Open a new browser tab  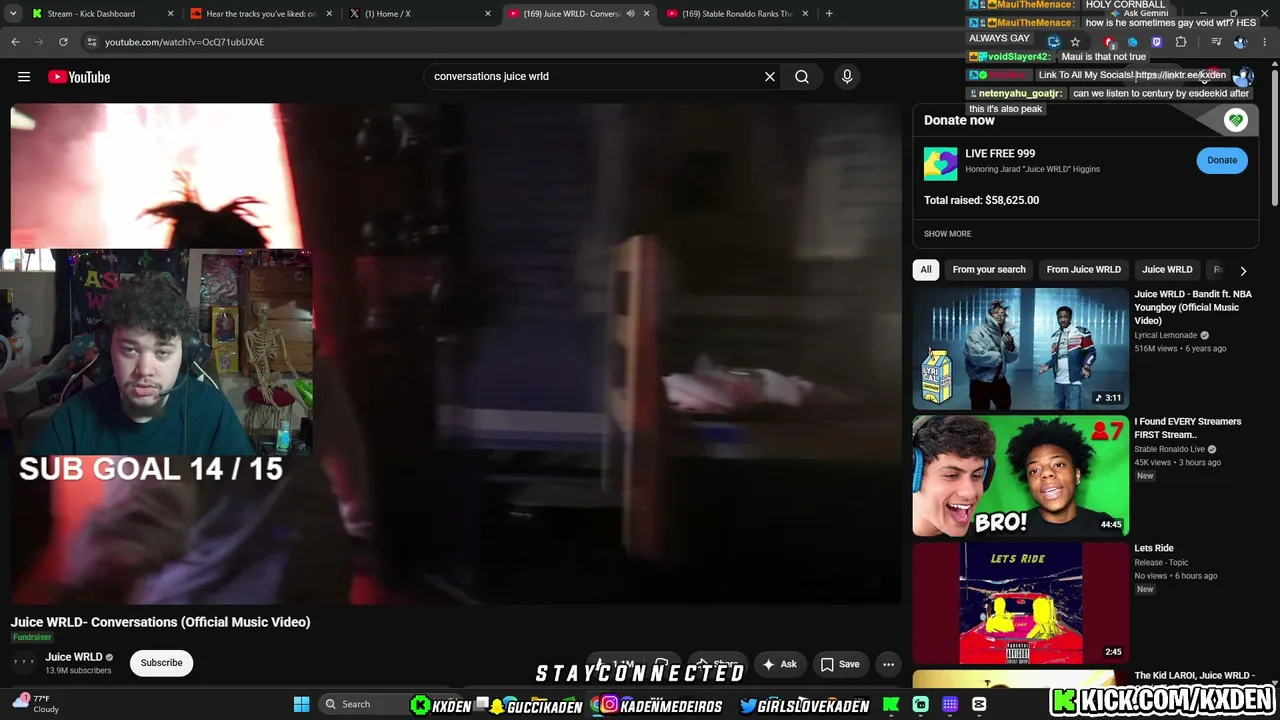click(x=829, y=14)
